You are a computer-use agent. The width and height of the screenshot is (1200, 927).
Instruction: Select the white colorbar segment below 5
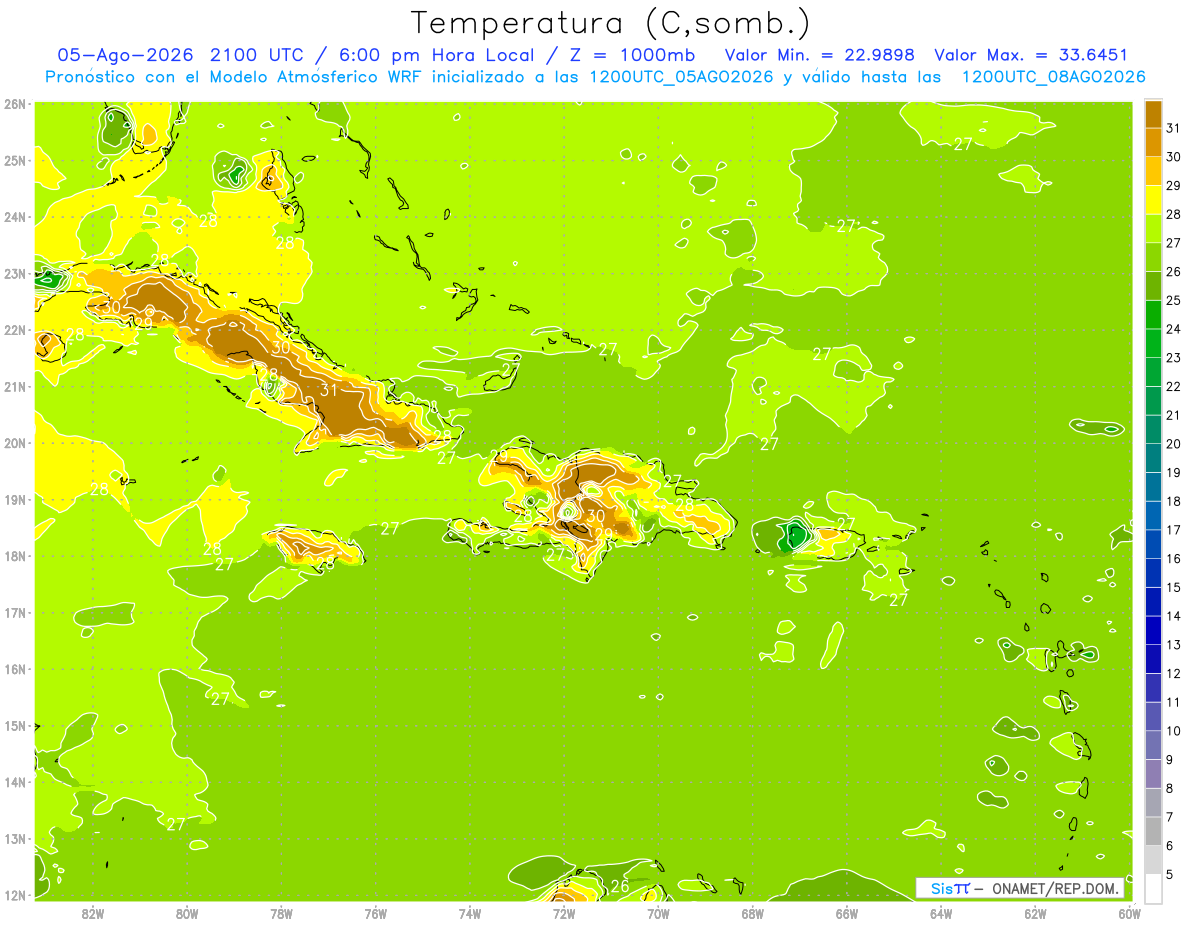1153,888
